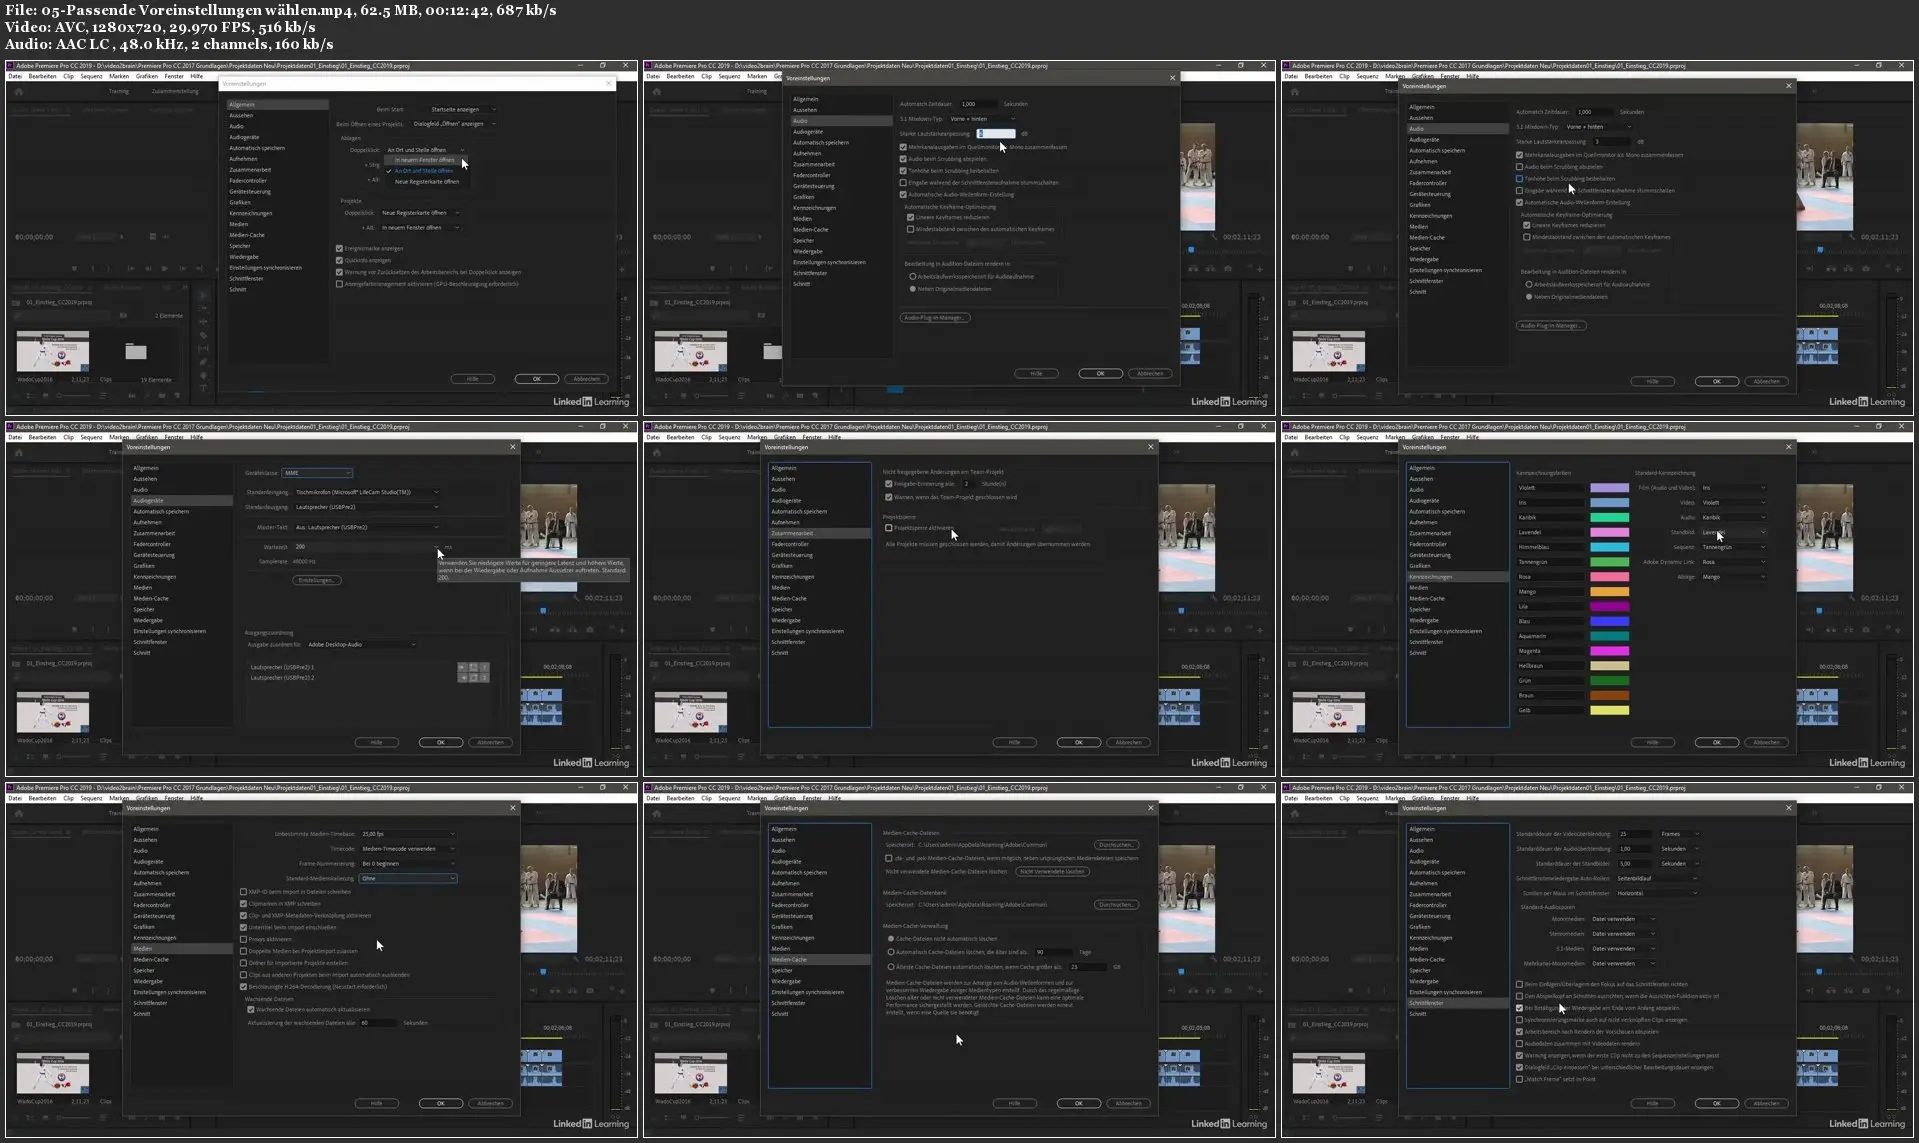The height and width of the screenshot is (1143, 1919).
Task: Click the Lift icon in the Kennzeichnungen frame's program monitor
Action: [x=1832, y=630]
